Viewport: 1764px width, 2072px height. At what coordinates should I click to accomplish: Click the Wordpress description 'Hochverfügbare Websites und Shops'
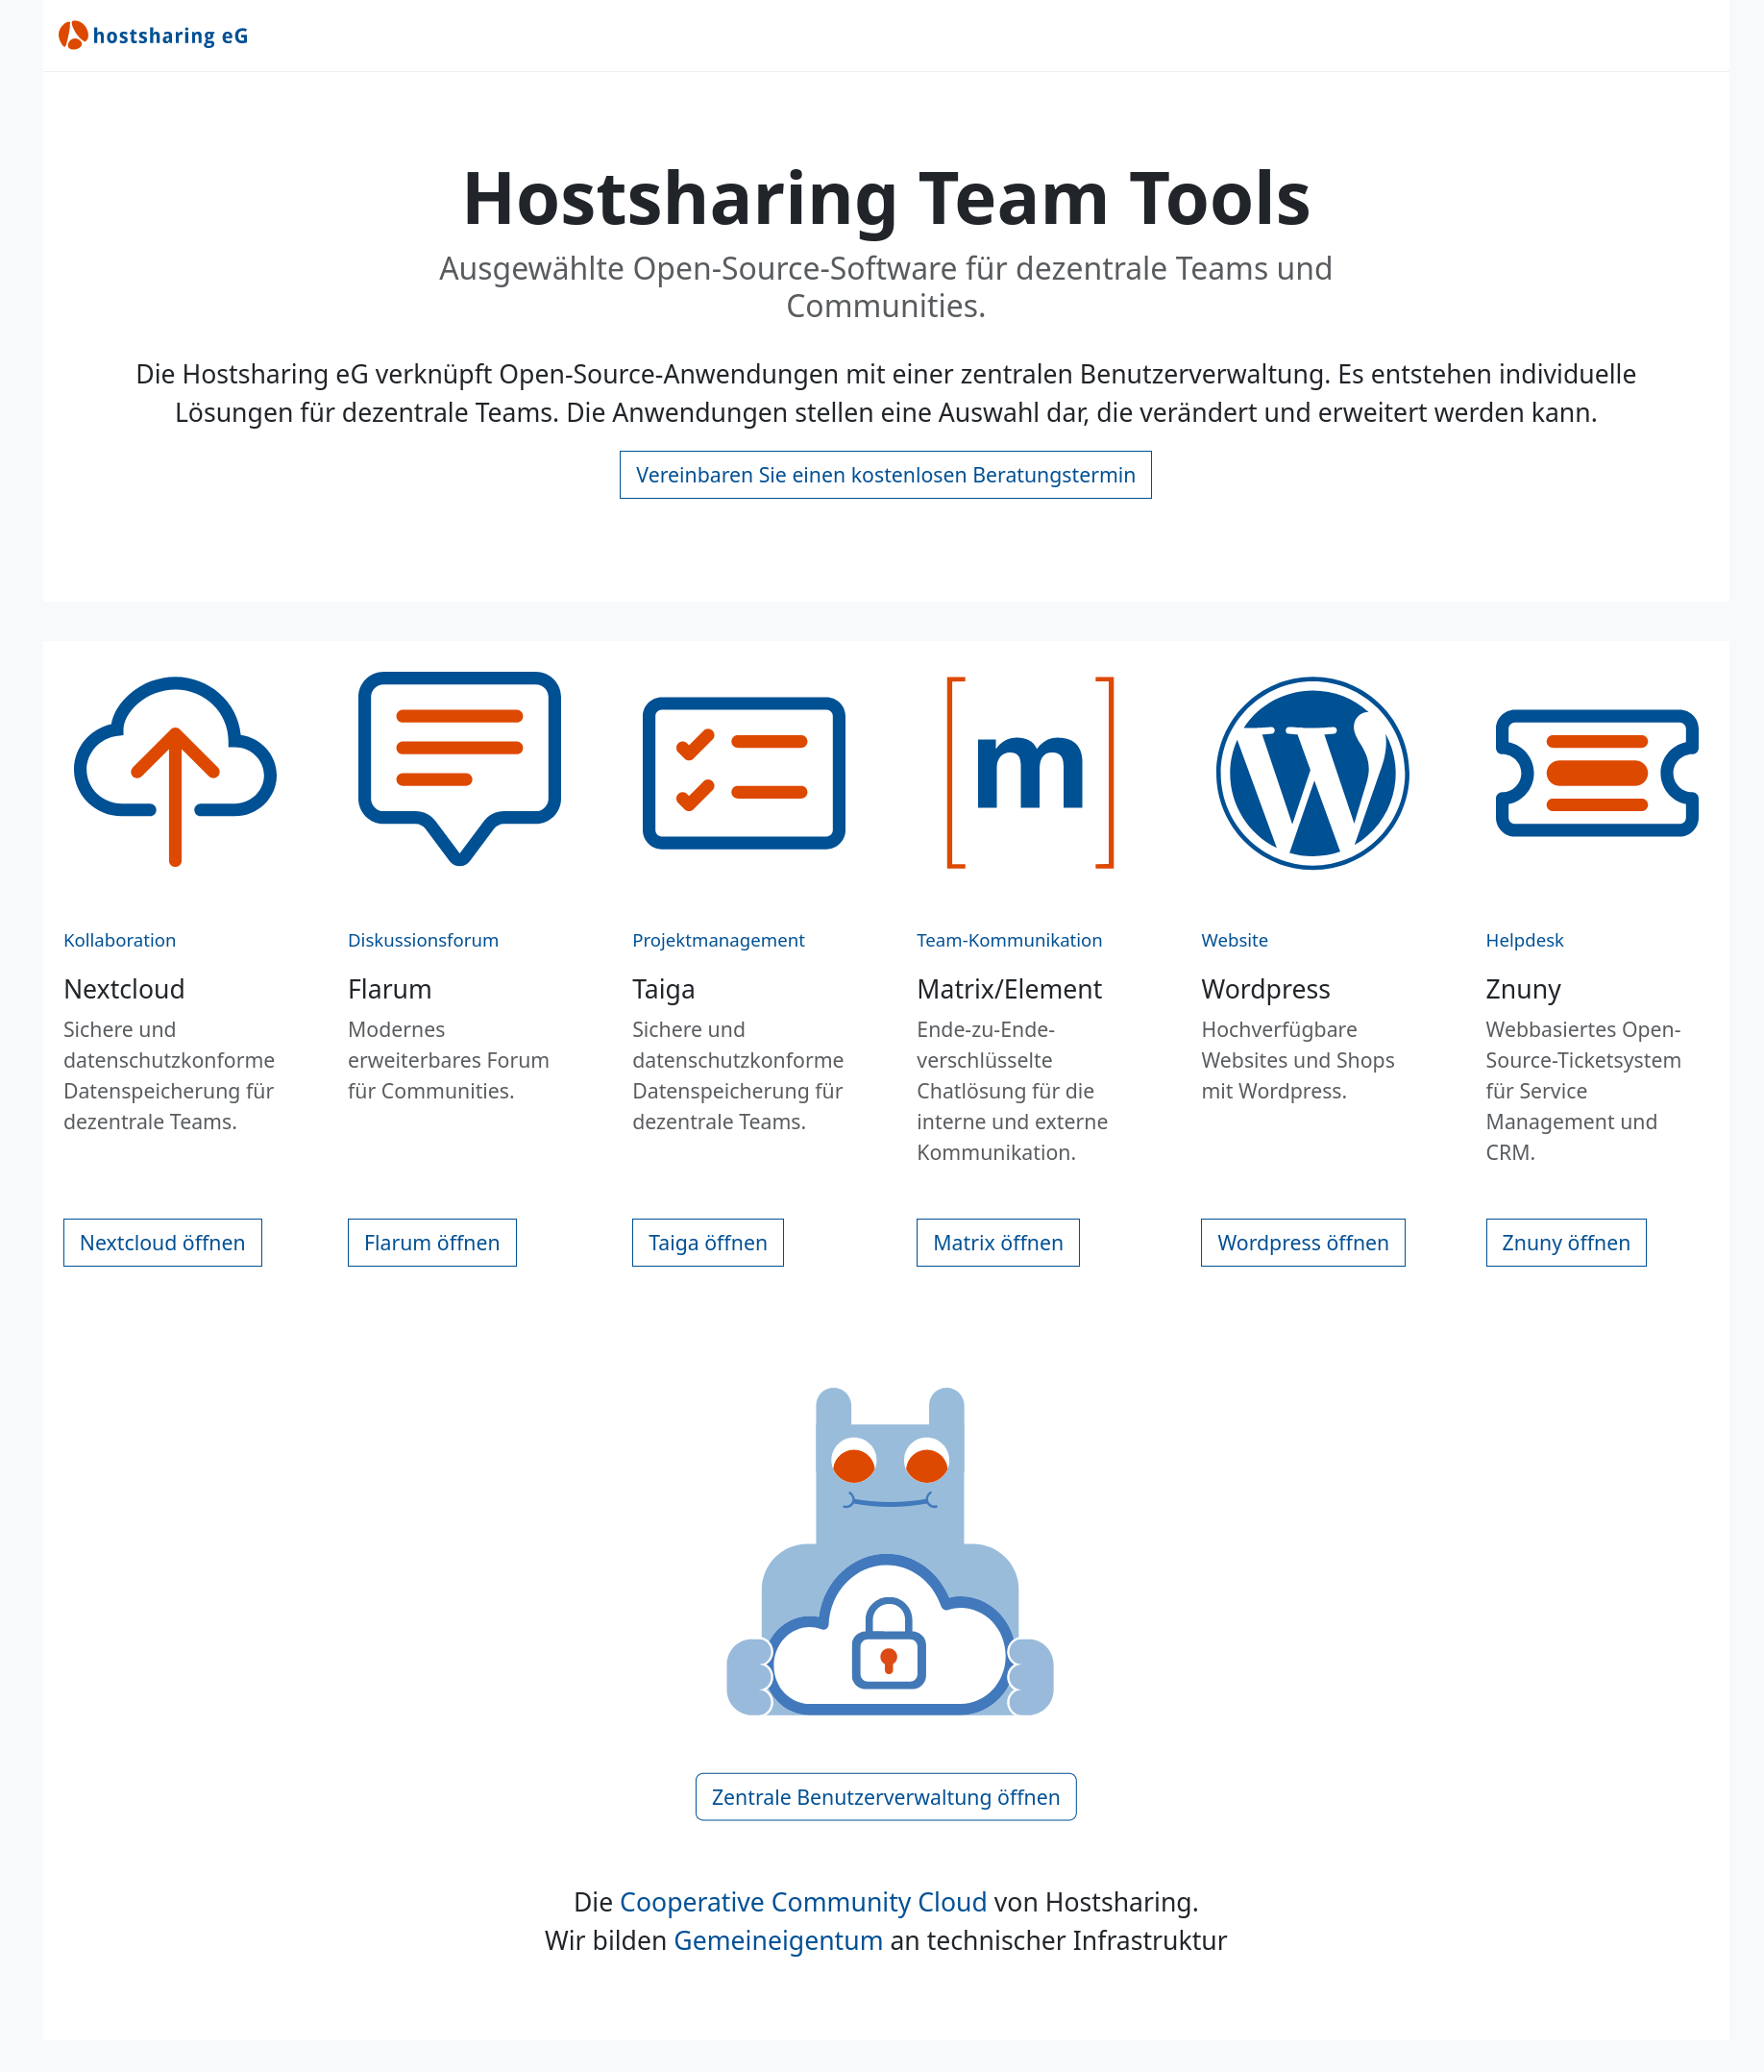click(x=1298, y=1060)
